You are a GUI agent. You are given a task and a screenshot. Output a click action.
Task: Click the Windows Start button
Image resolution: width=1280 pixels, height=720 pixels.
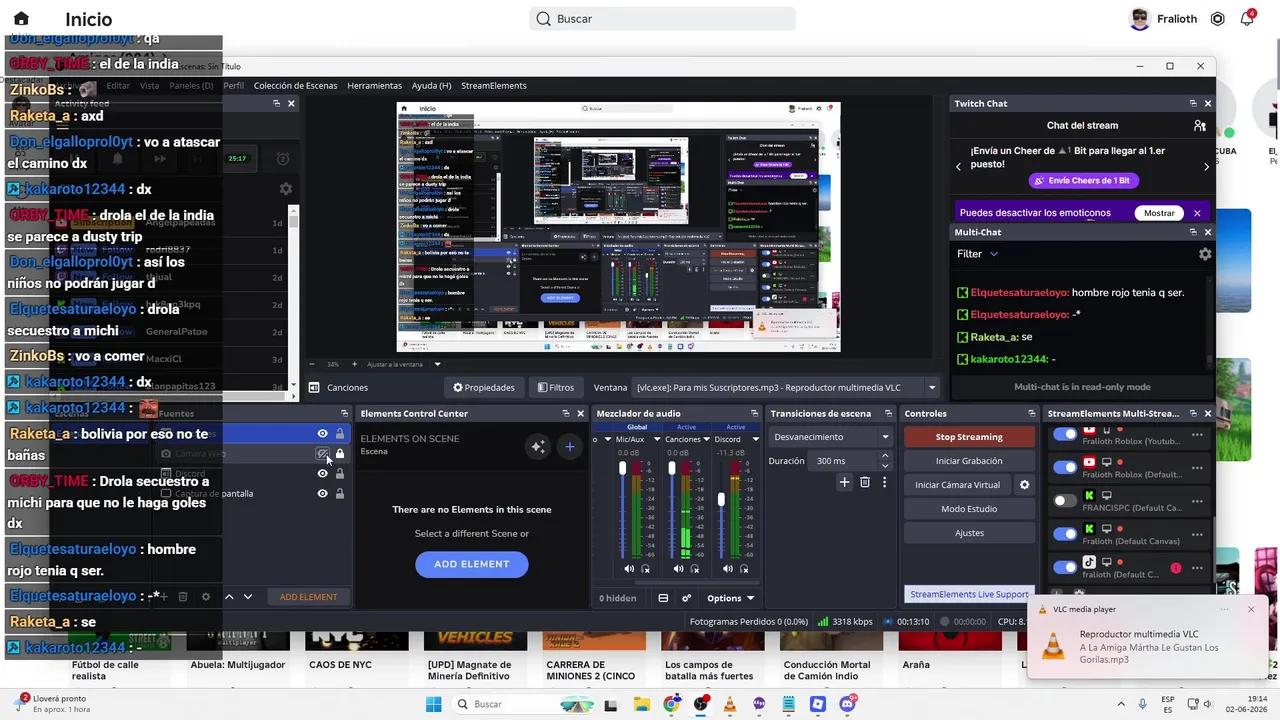[x=433, y=704]
